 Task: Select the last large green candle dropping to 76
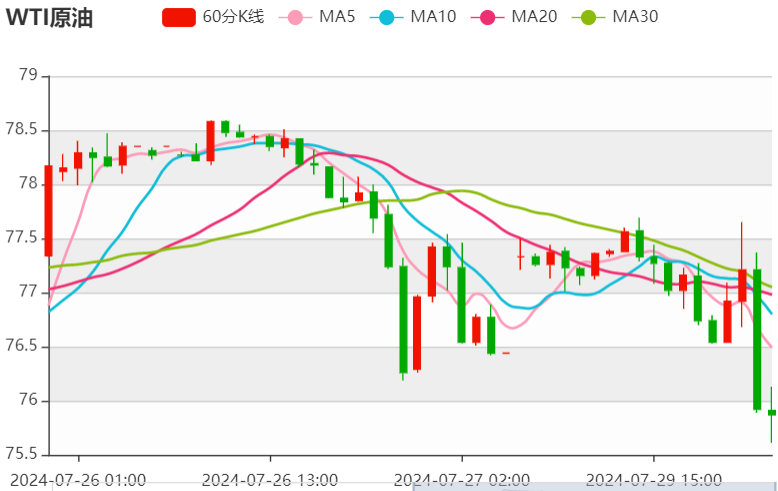click(x=757, y=339)
